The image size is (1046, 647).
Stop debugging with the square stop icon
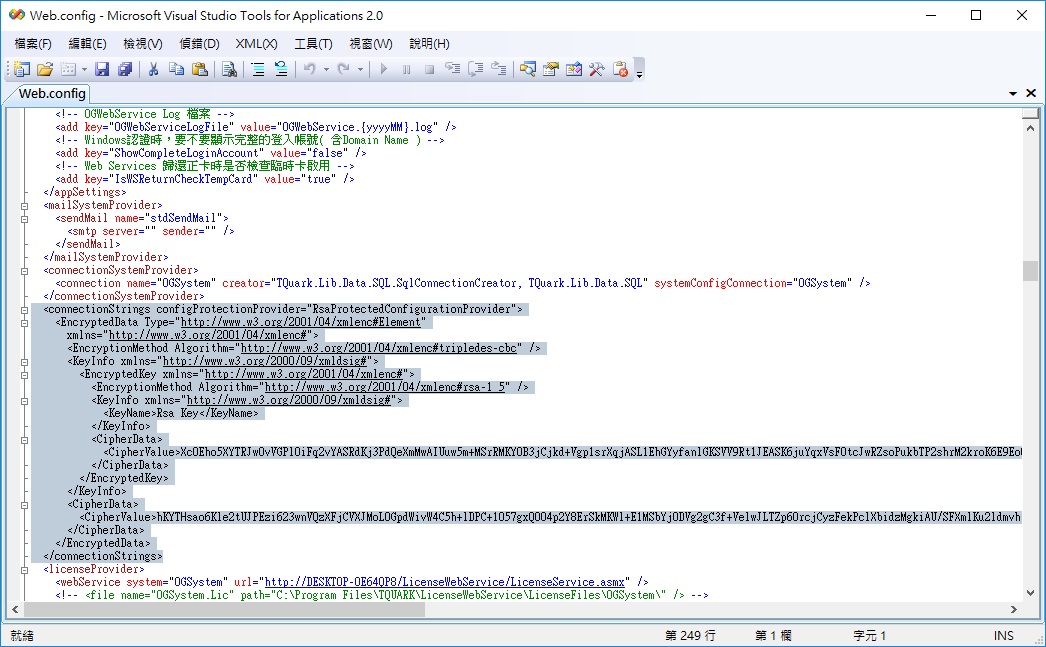(x=430, y=69)
